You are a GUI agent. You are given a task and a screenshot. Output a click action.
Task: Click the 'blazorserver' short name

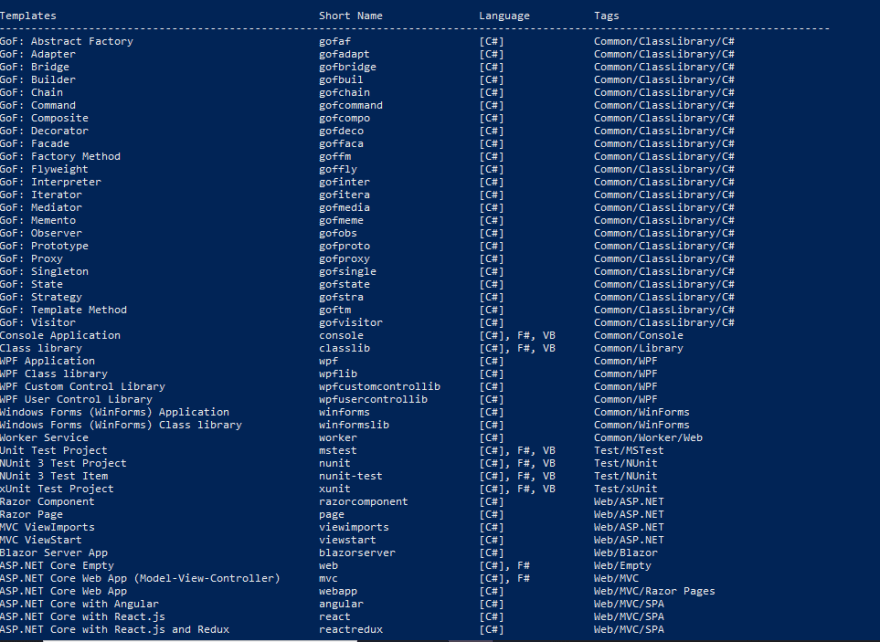tap(358, 553)
